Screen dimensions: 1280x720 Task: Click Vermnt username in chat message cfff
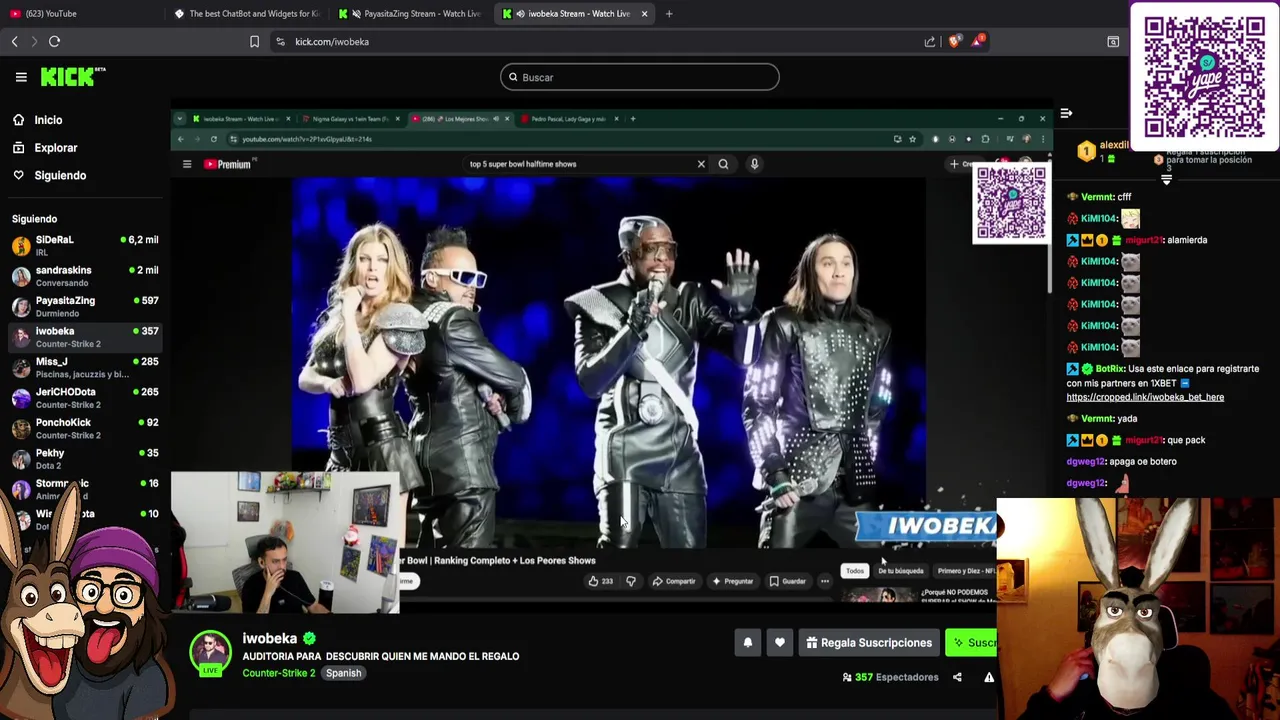[x=1097, y=197]
